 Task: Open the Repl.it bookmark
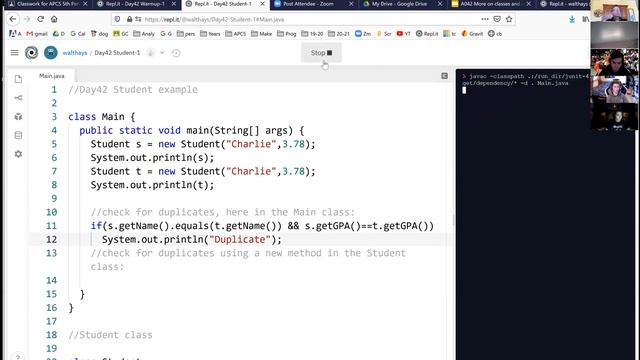coord(427,34)
